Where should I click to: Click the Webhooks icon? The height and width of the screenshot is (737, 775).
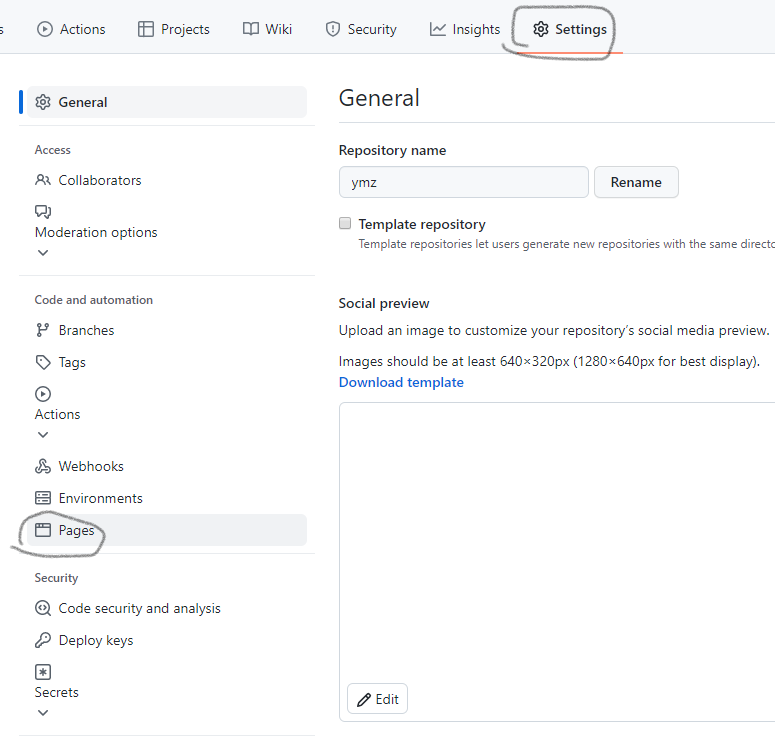coord(43,466)
